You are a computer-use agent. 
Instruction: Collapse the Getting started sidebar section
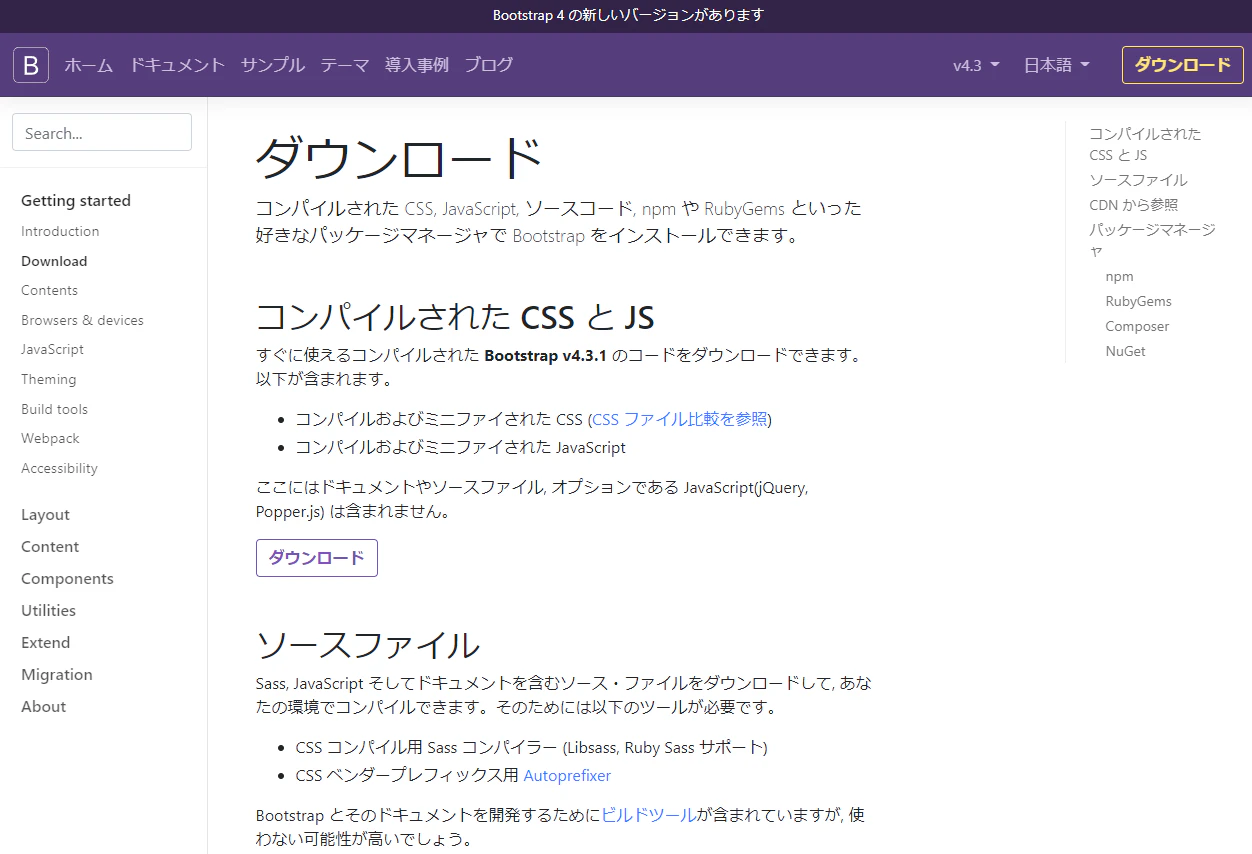[x=76, y=200]
